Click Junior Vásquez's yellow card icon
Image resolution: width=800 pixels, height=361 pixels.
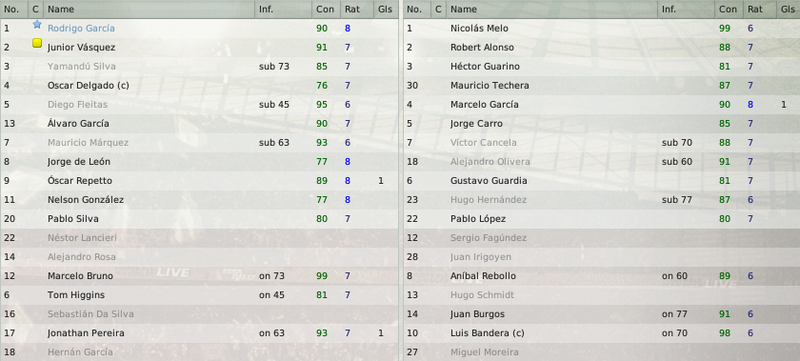(37, 44)
